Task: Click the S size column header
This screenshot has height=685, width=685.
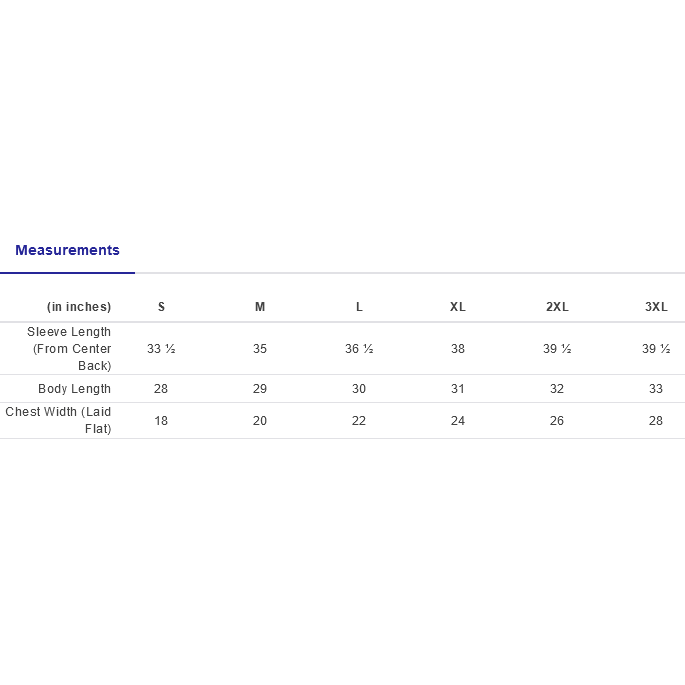Action: coord(161,307)
